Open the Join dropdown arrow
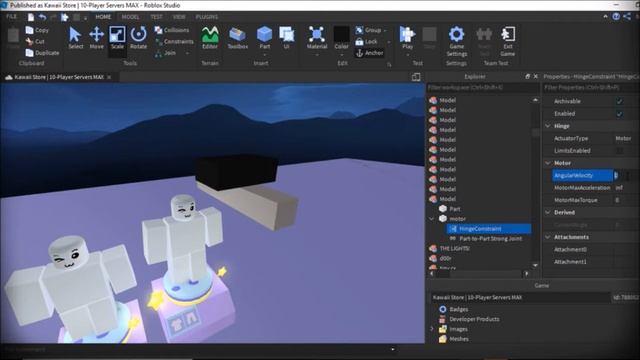The width and height of the screenshot is (640, 360). pyautogui.click(x=187, y=53)
